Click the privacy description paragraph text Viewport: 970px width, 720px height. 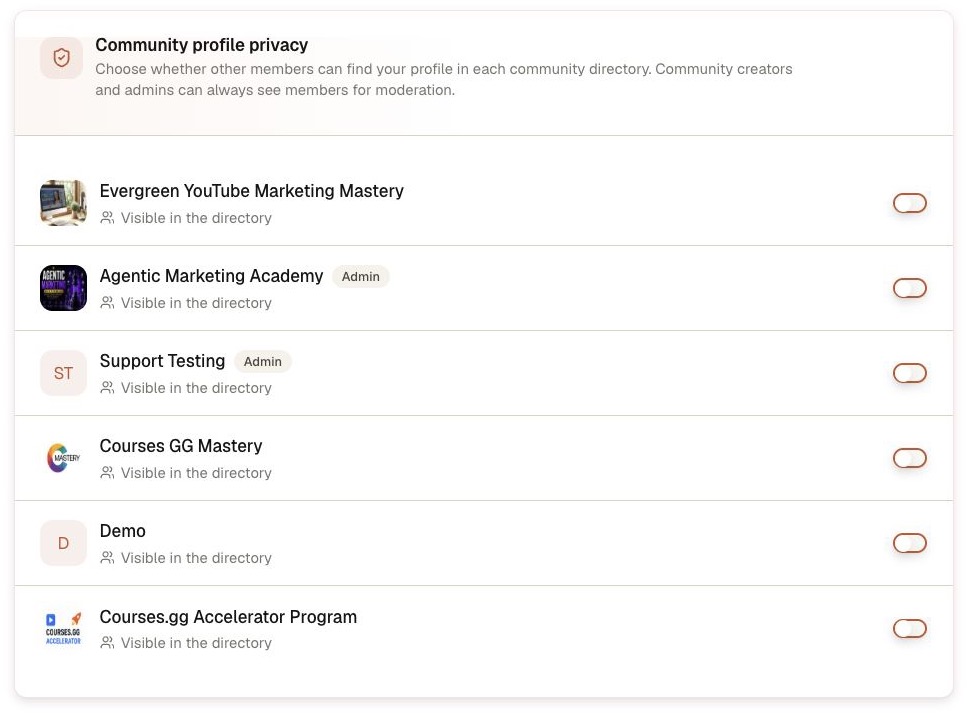444,79
